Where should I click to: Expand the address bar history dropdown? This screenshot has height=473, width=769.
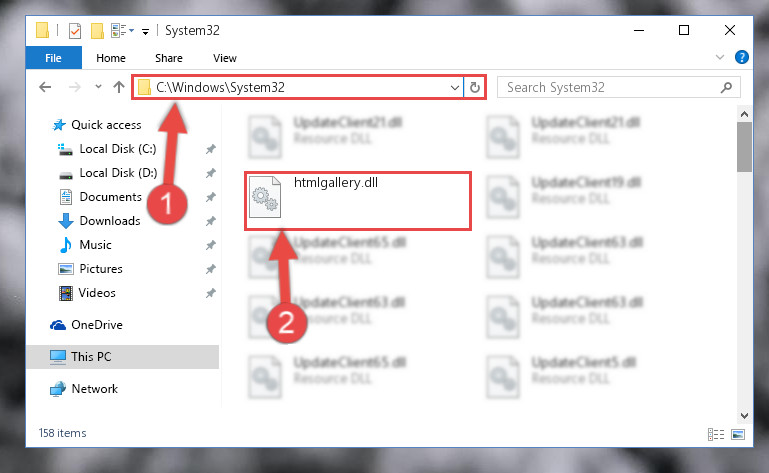[455, 88]
